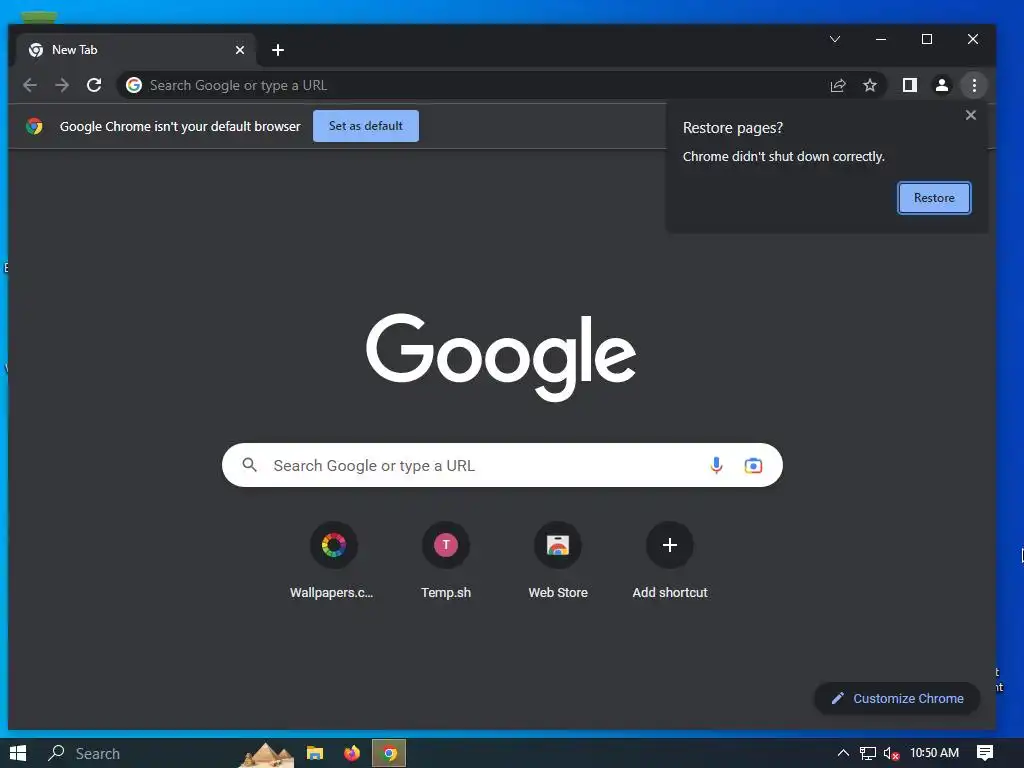This screenshot has width=1024, height=768.
Task: Select the New Tab tab
Action: tap(137, 50)
